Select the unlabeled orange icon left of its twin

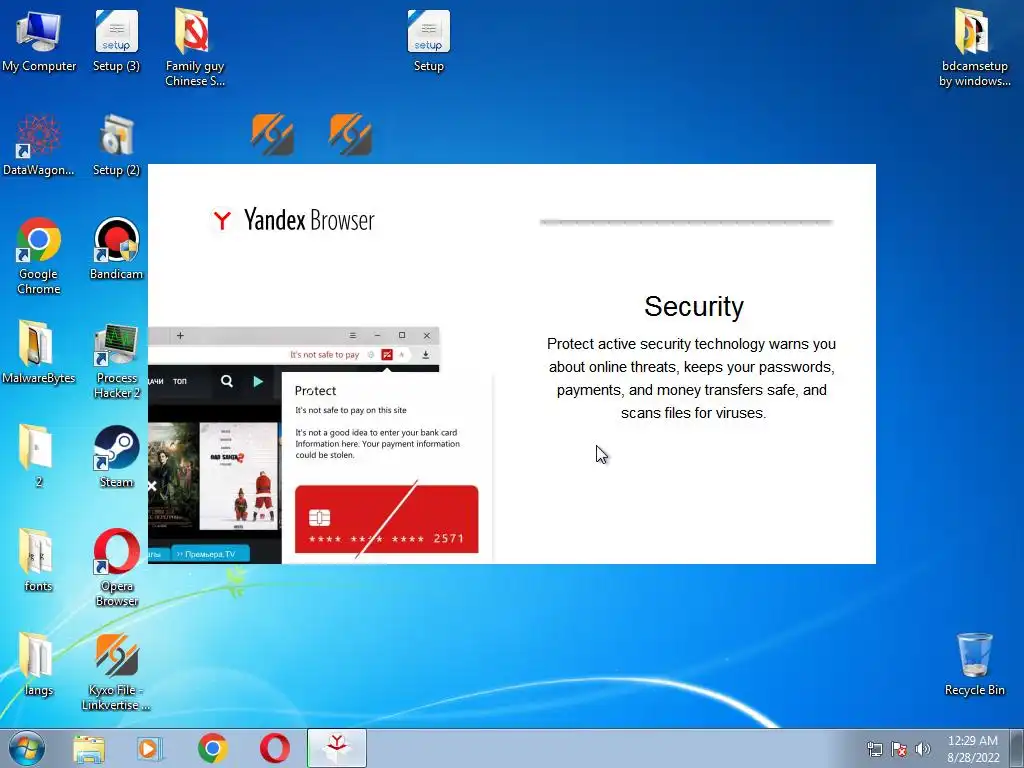click(272, 135)
